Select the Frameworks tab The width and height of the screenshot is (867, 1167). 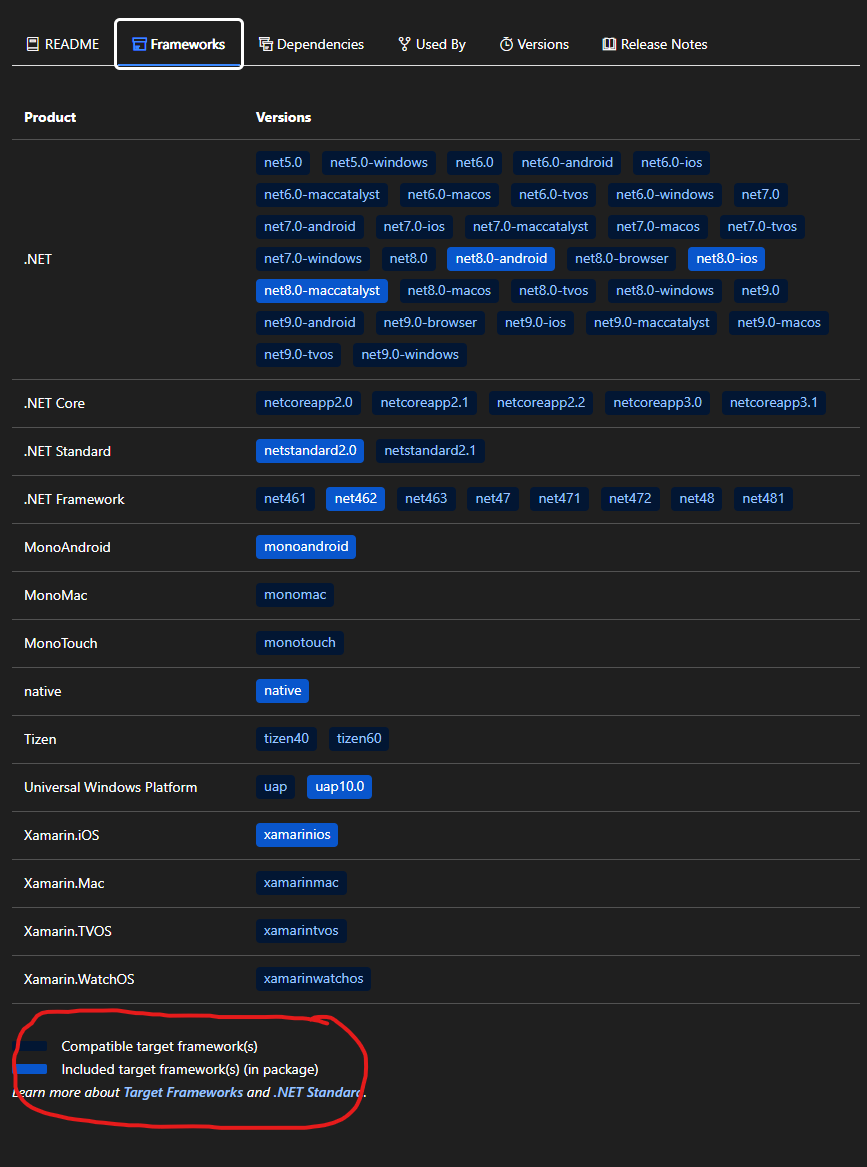179,44
